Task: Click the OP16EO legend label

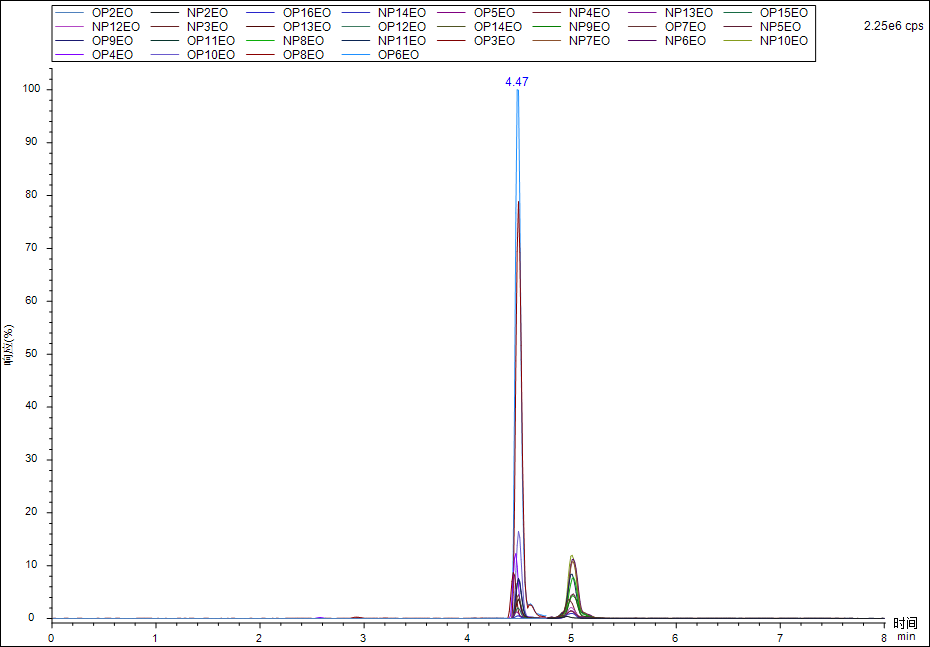Action: [x=306, y=13]
